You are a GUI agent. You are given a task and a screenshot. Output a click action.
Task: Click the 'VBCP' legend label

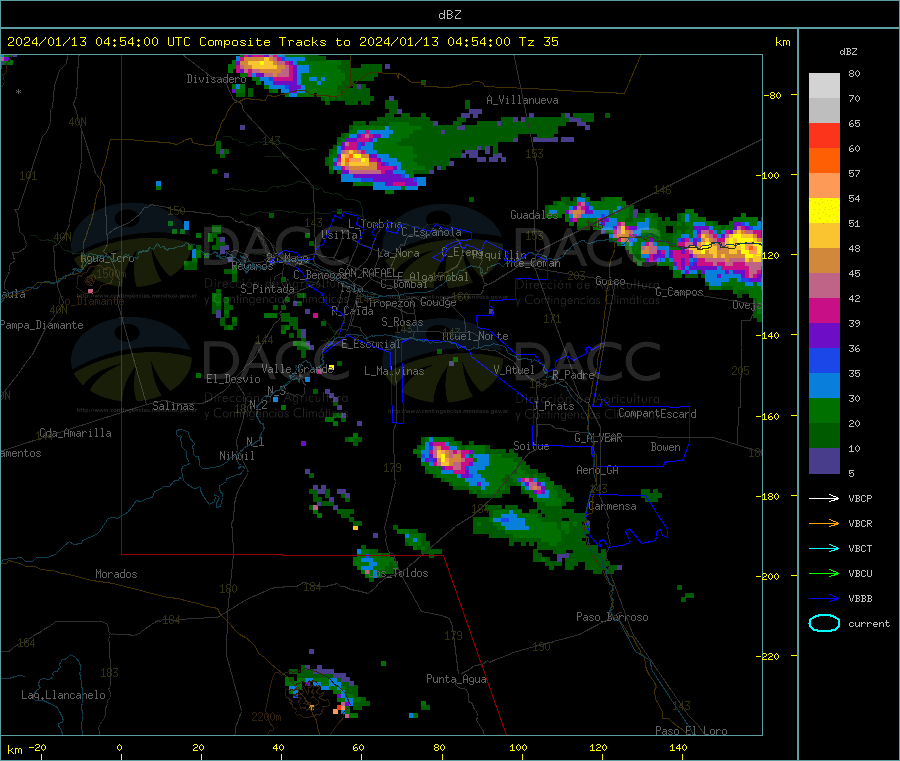[860, 498]
